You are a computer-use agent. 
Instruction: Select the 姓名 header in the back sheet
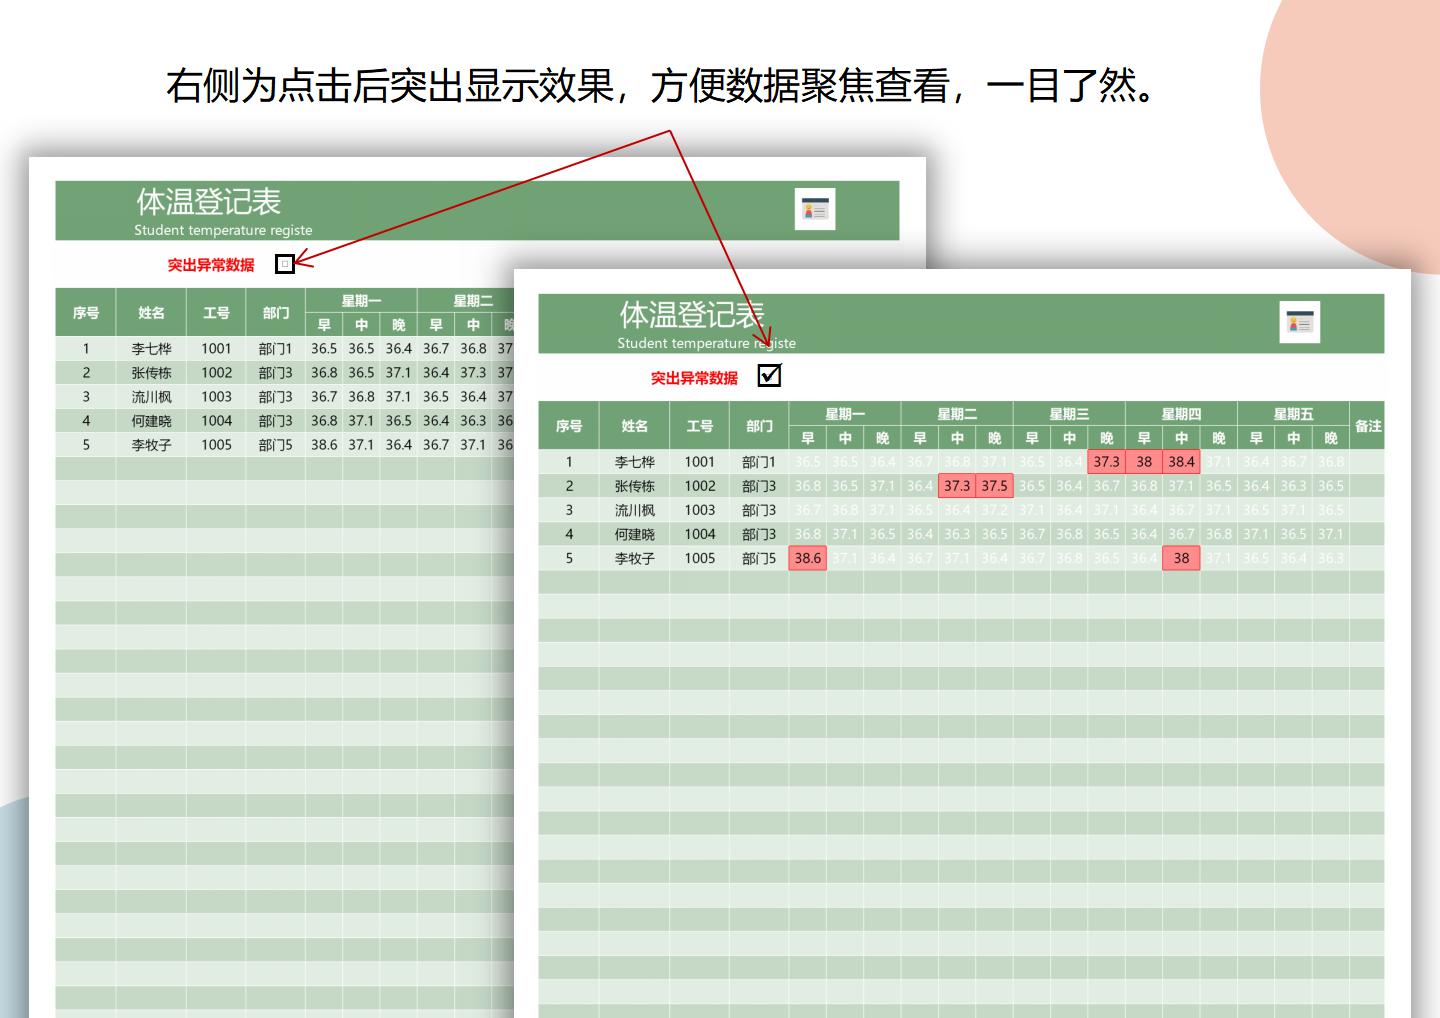point(151,313)
